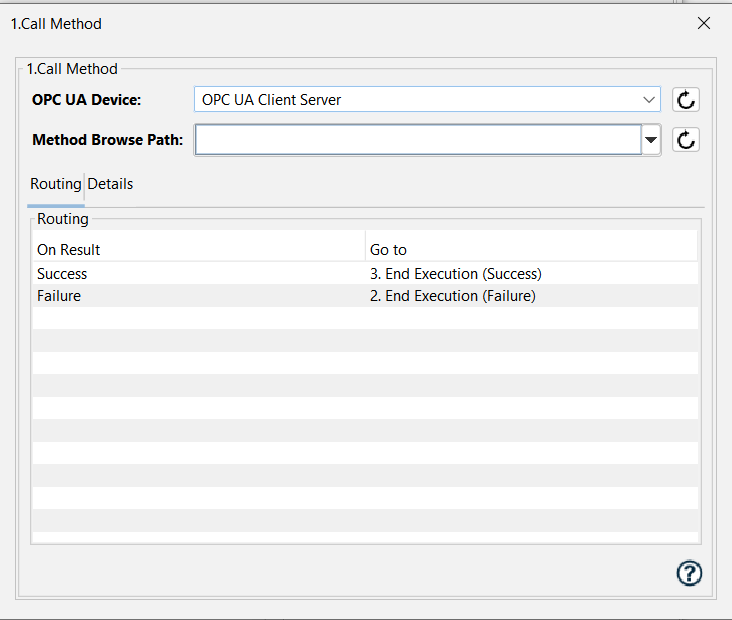Expand the Method Browse Path dropdown arrow
The image size is (732, 620).
tap(651, 140)
